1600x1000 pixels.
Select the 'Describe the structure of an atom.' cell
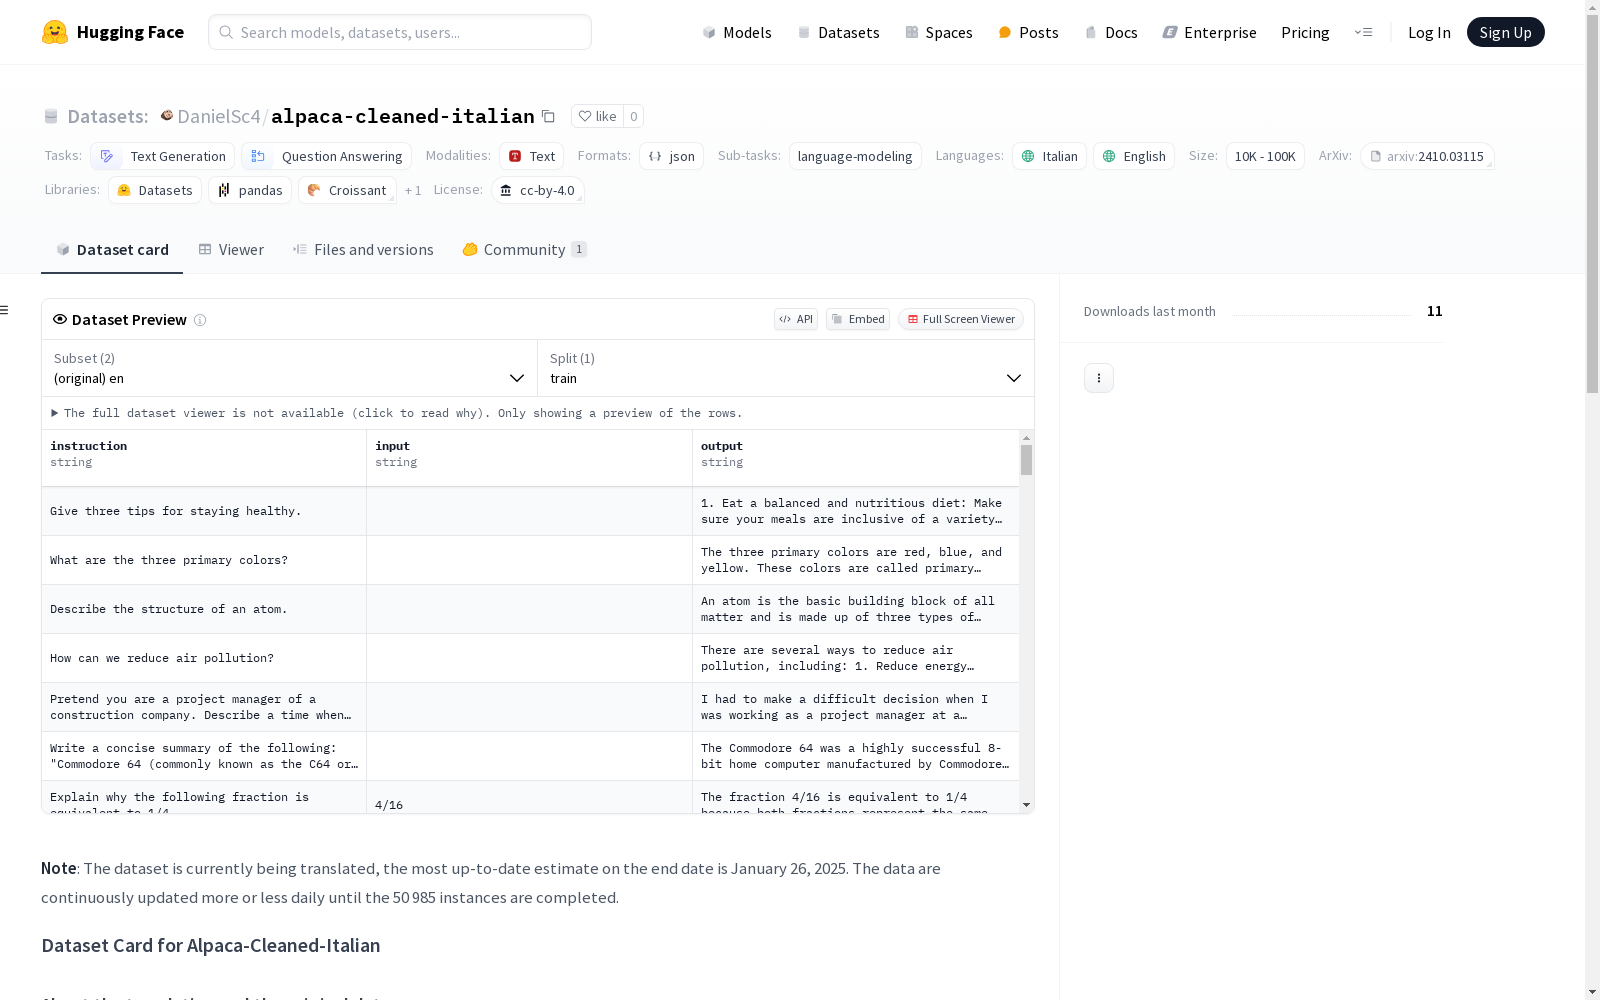point(204,609)
